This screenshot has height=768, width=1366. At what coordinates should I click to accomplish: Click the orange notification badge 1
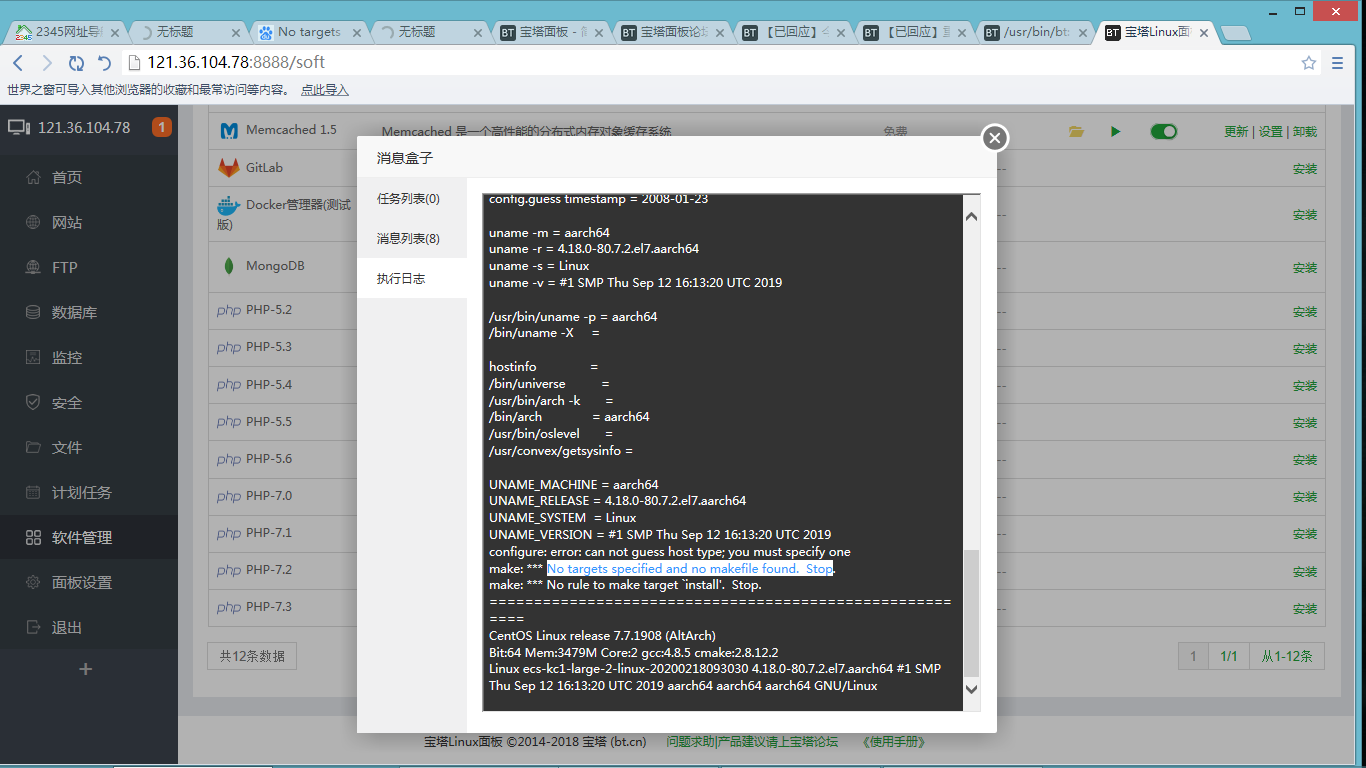162,127
